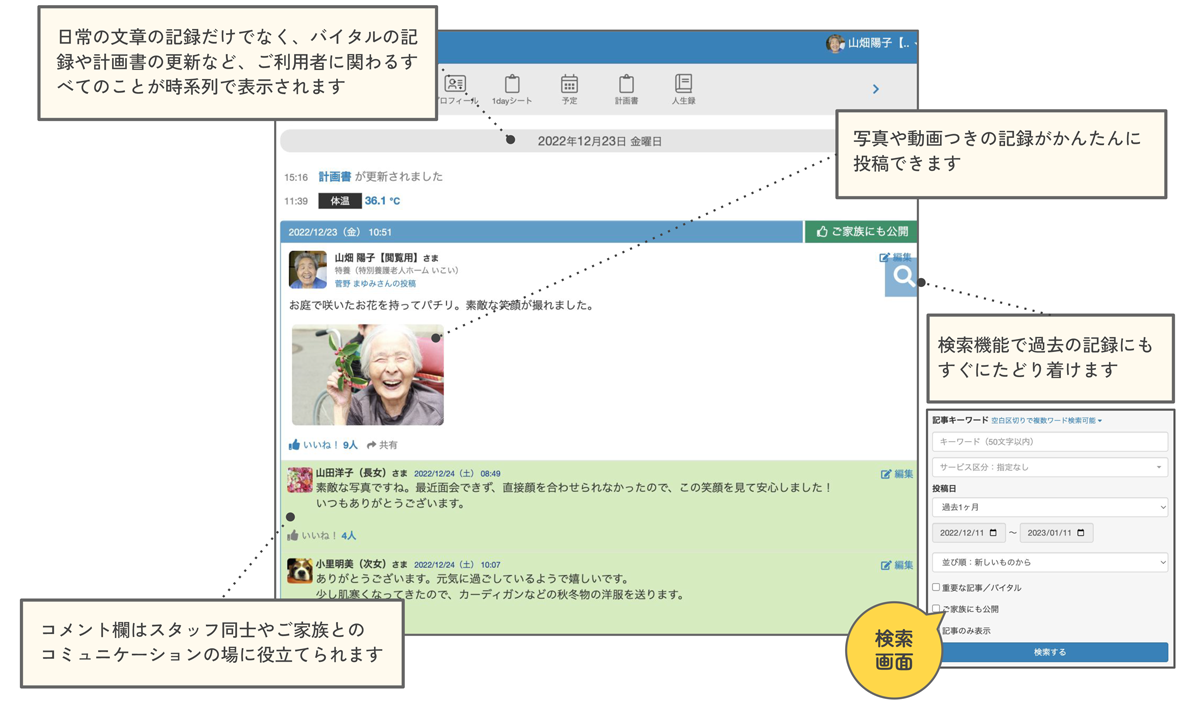Viewport: 1200px width, 702px height.
Task: Click the 検索する search button
Action: [x=1049, y=652]
